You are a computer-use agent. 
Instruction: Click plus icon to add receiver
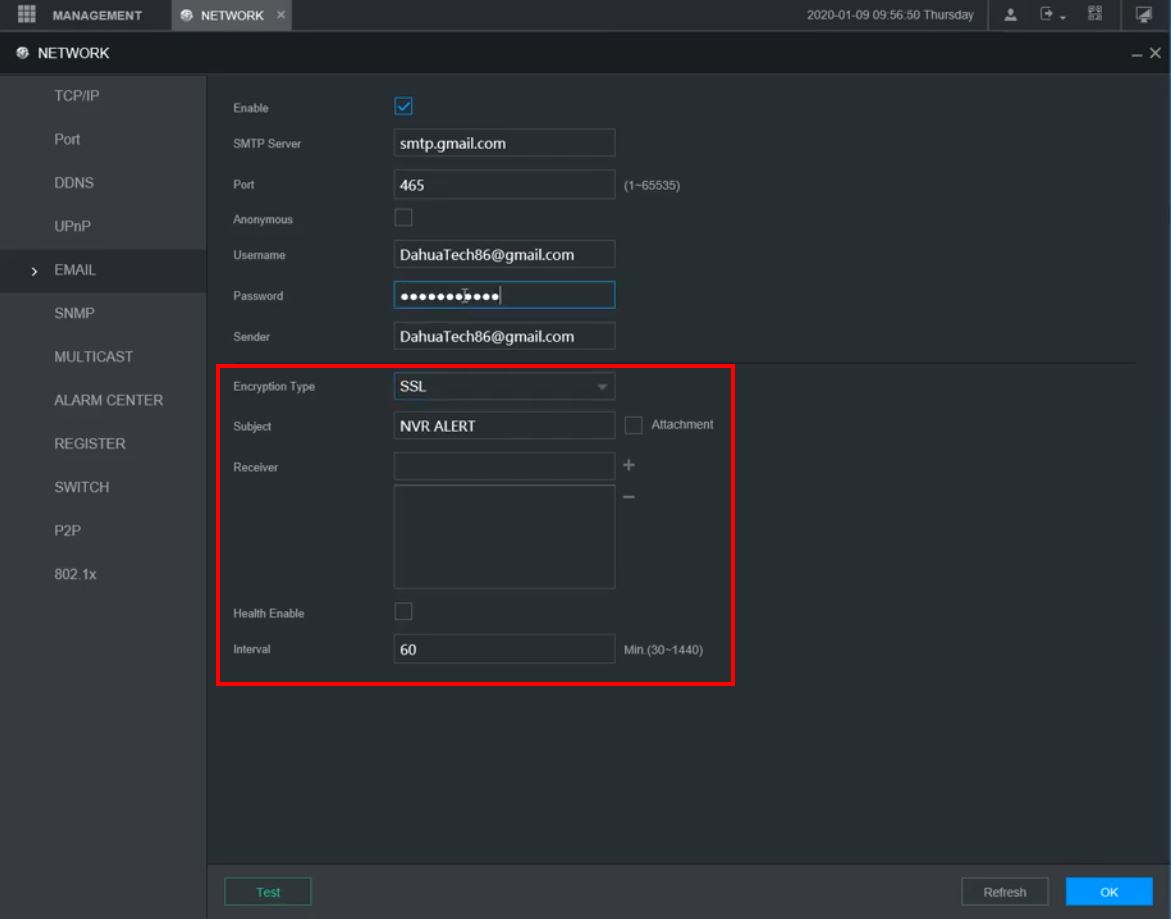(x=629, y=465)
